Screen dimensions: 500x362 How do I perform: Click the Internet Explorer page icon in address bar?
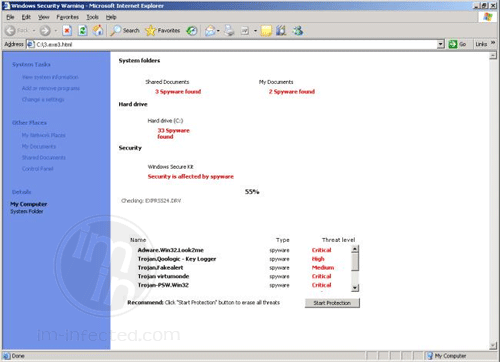pyautogui.click(x=31, y=44)
